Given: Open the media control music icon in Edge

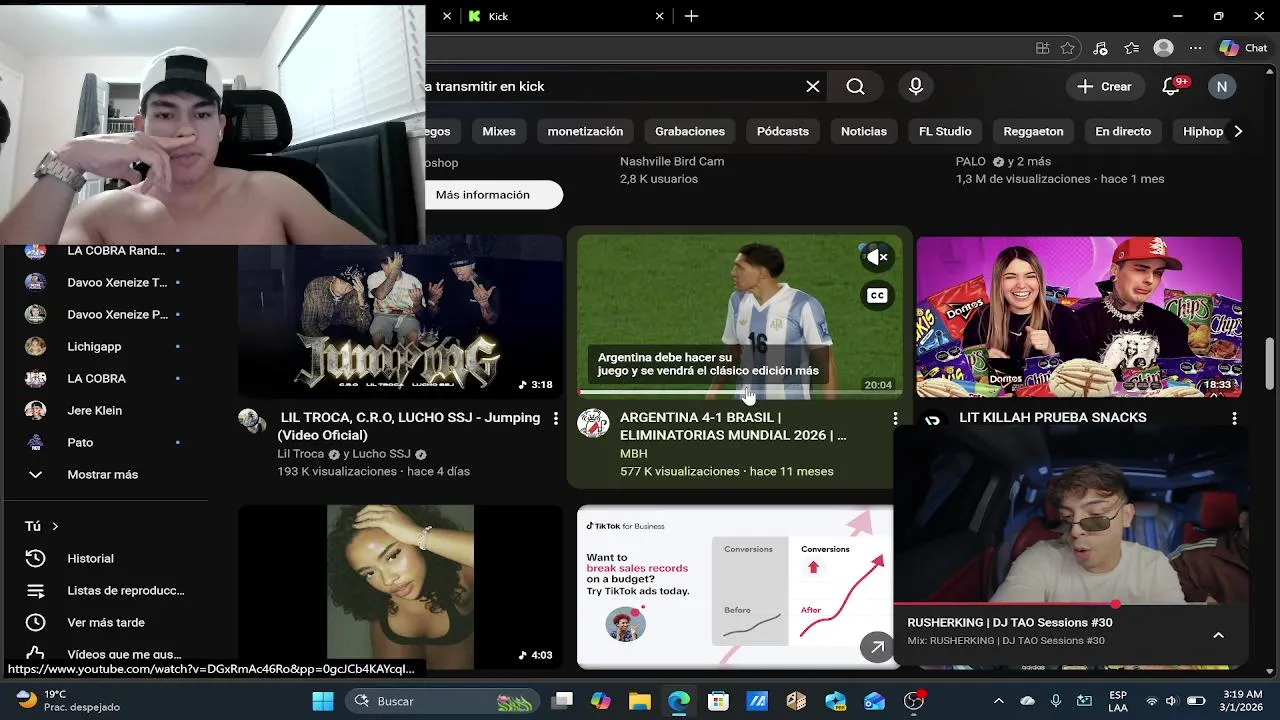Looking at the screenshot, I should [1100, 48].
